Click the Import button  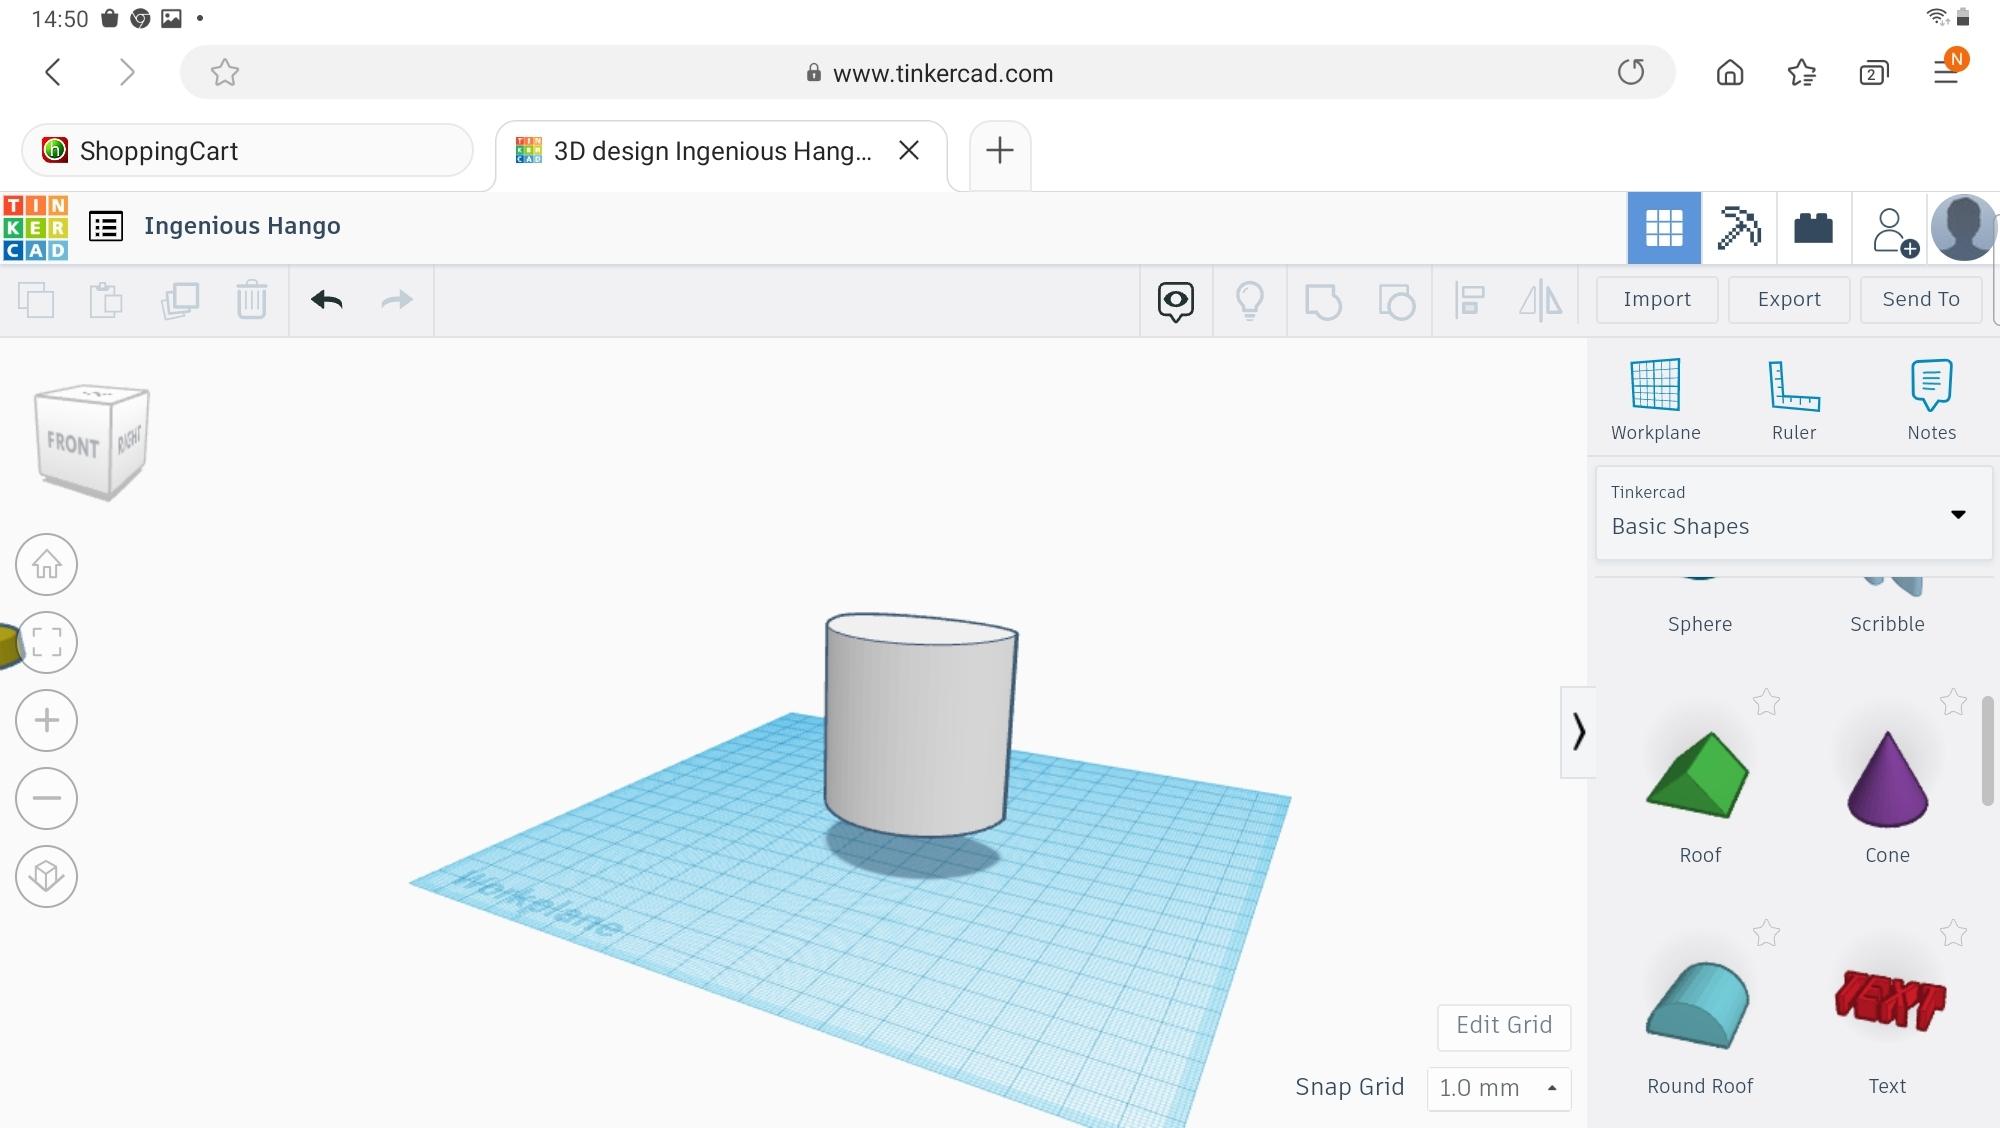1657,299
